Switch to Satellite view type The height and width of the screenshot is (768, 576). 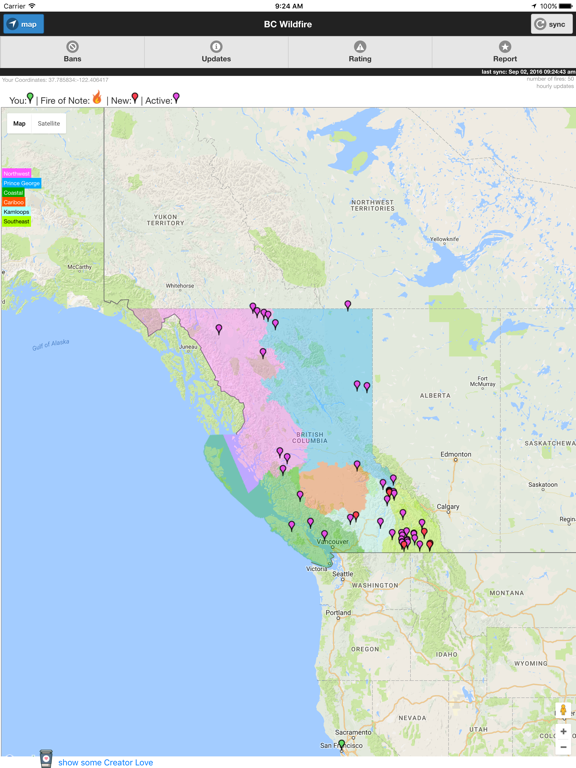48,123
